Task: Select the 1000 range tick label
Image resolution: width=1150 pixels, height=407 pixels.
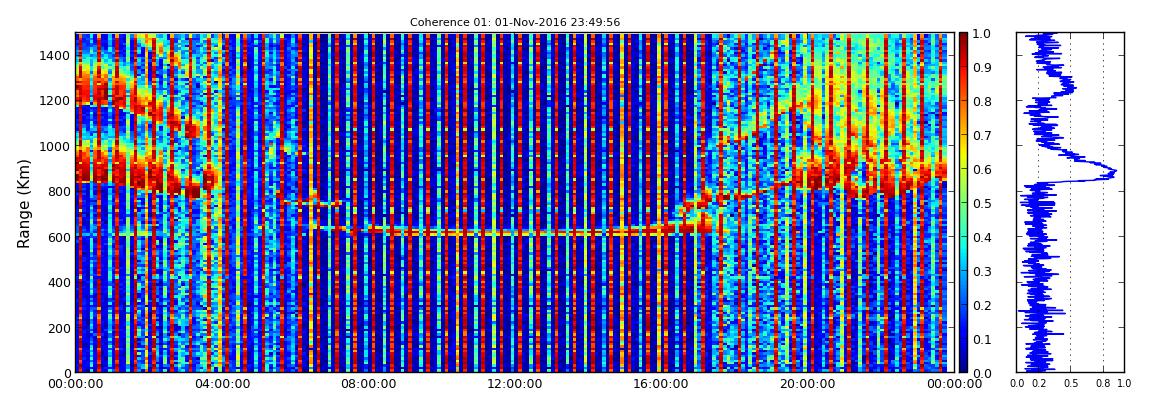Action: coord(54,146)
